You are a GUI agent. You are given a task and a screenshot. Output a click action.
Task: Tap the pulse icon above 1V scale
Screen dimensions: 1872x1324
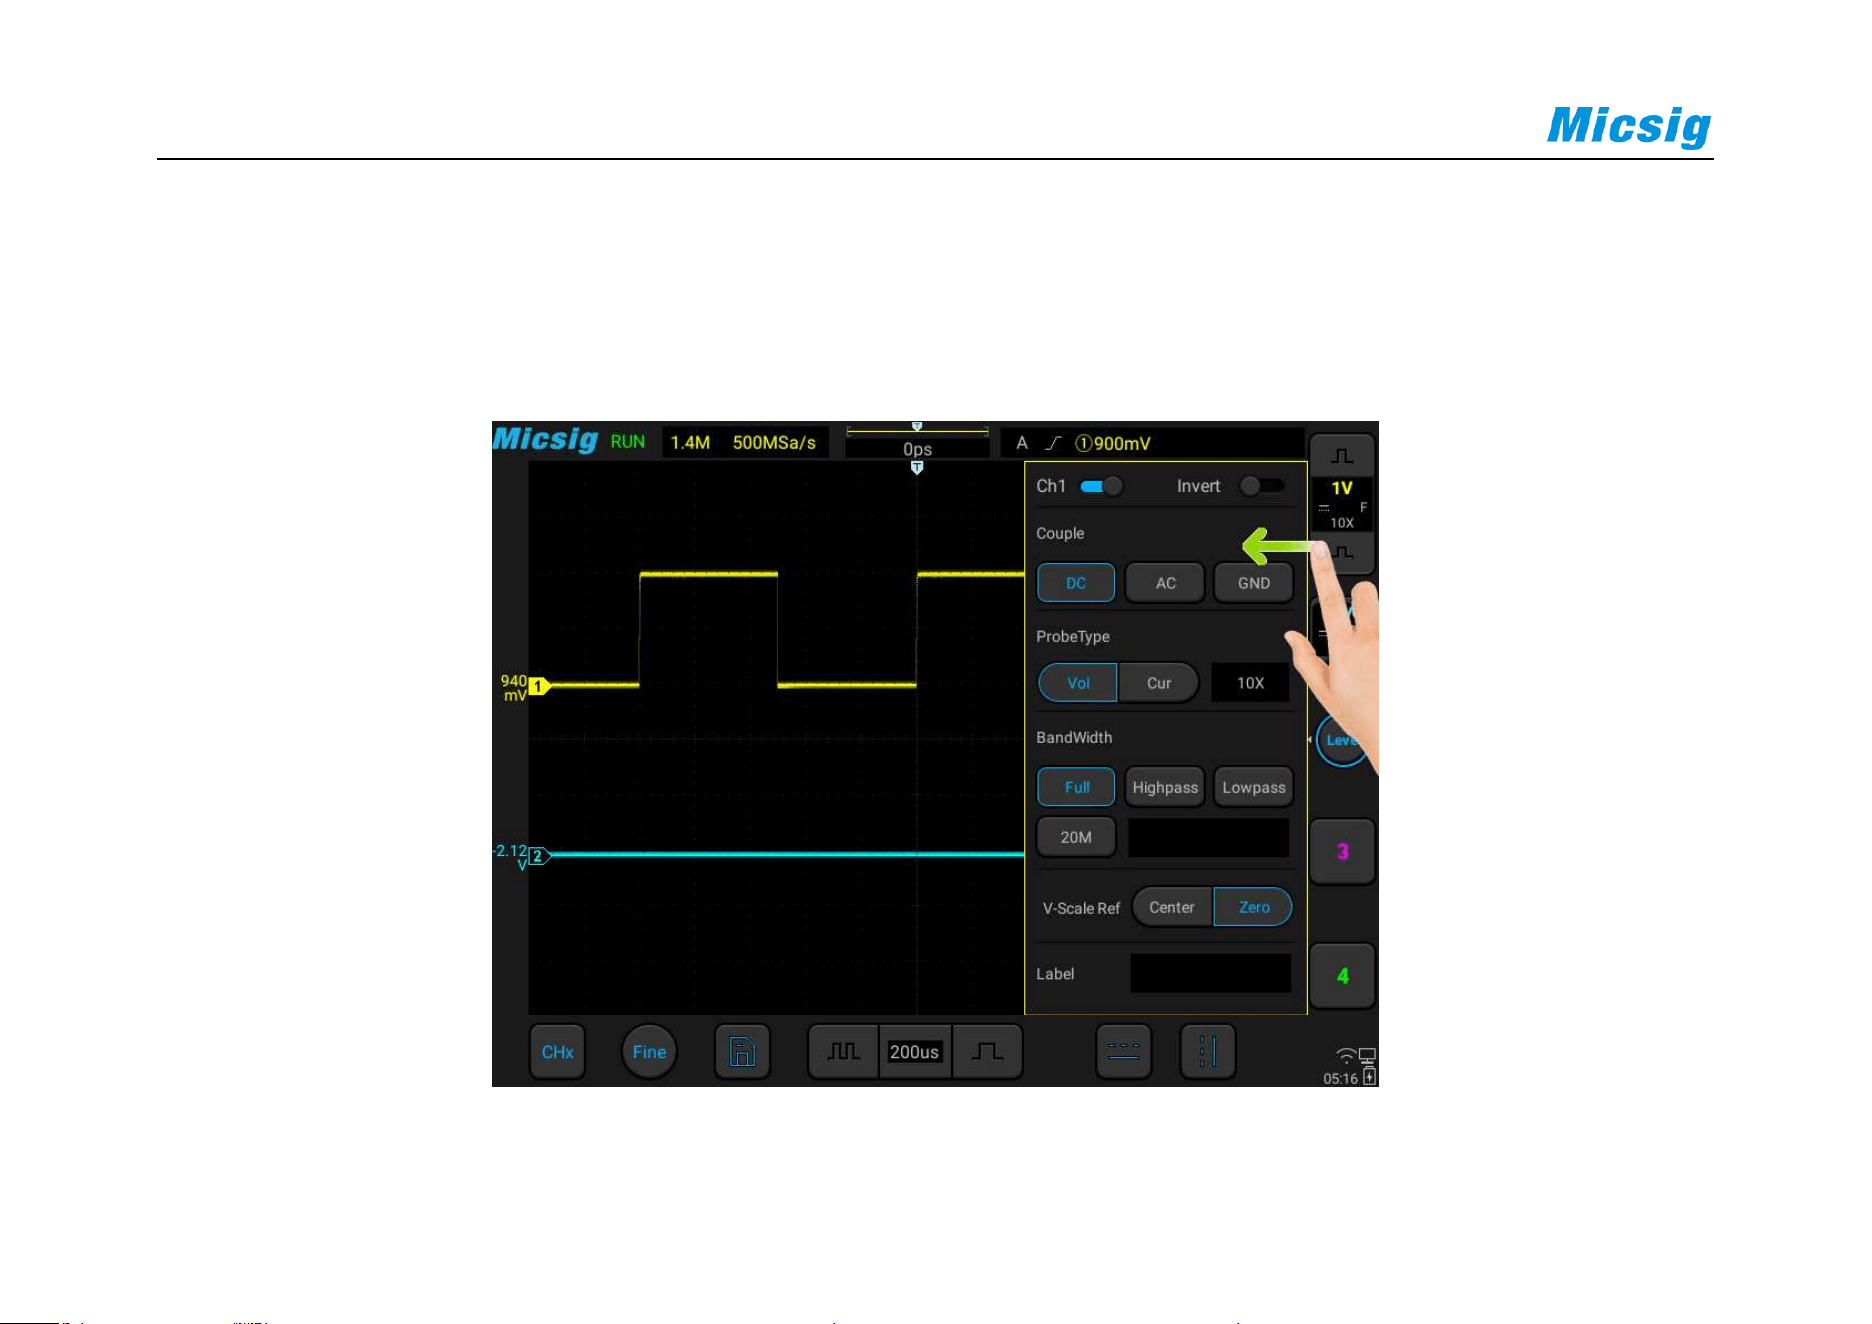1342,456
